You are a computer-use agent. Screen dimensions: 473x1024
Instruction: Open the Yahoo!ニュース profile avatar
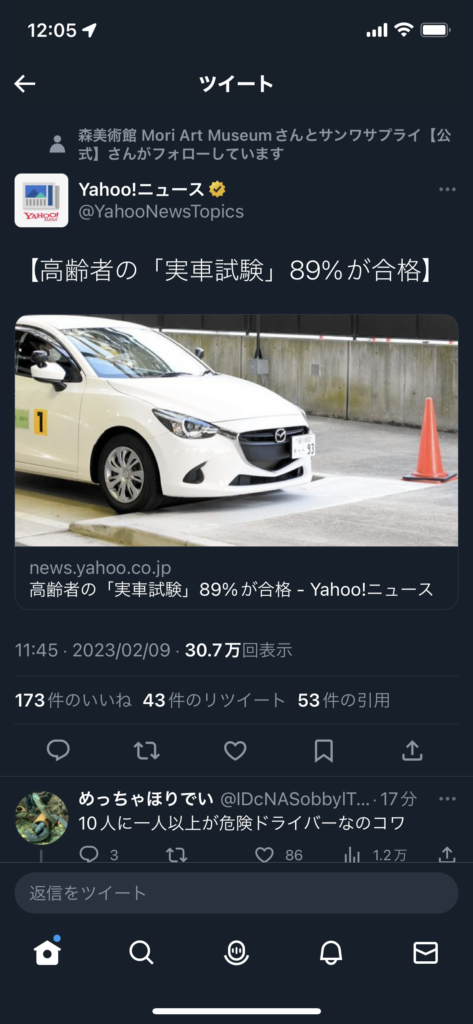[x=41, y=200]
